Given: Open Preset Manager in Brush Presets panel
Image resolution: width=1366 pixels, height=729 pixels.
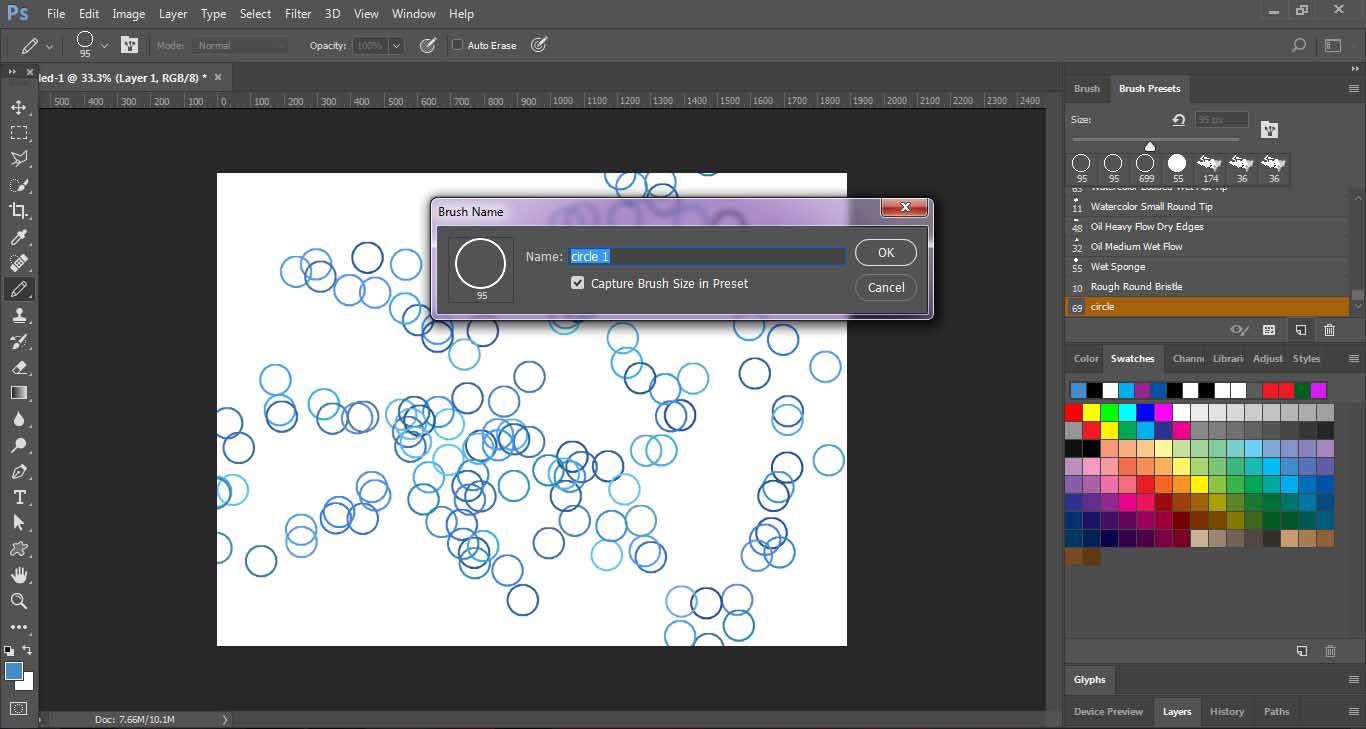Looking at the screenshot, I should (x=1269, y=329).
